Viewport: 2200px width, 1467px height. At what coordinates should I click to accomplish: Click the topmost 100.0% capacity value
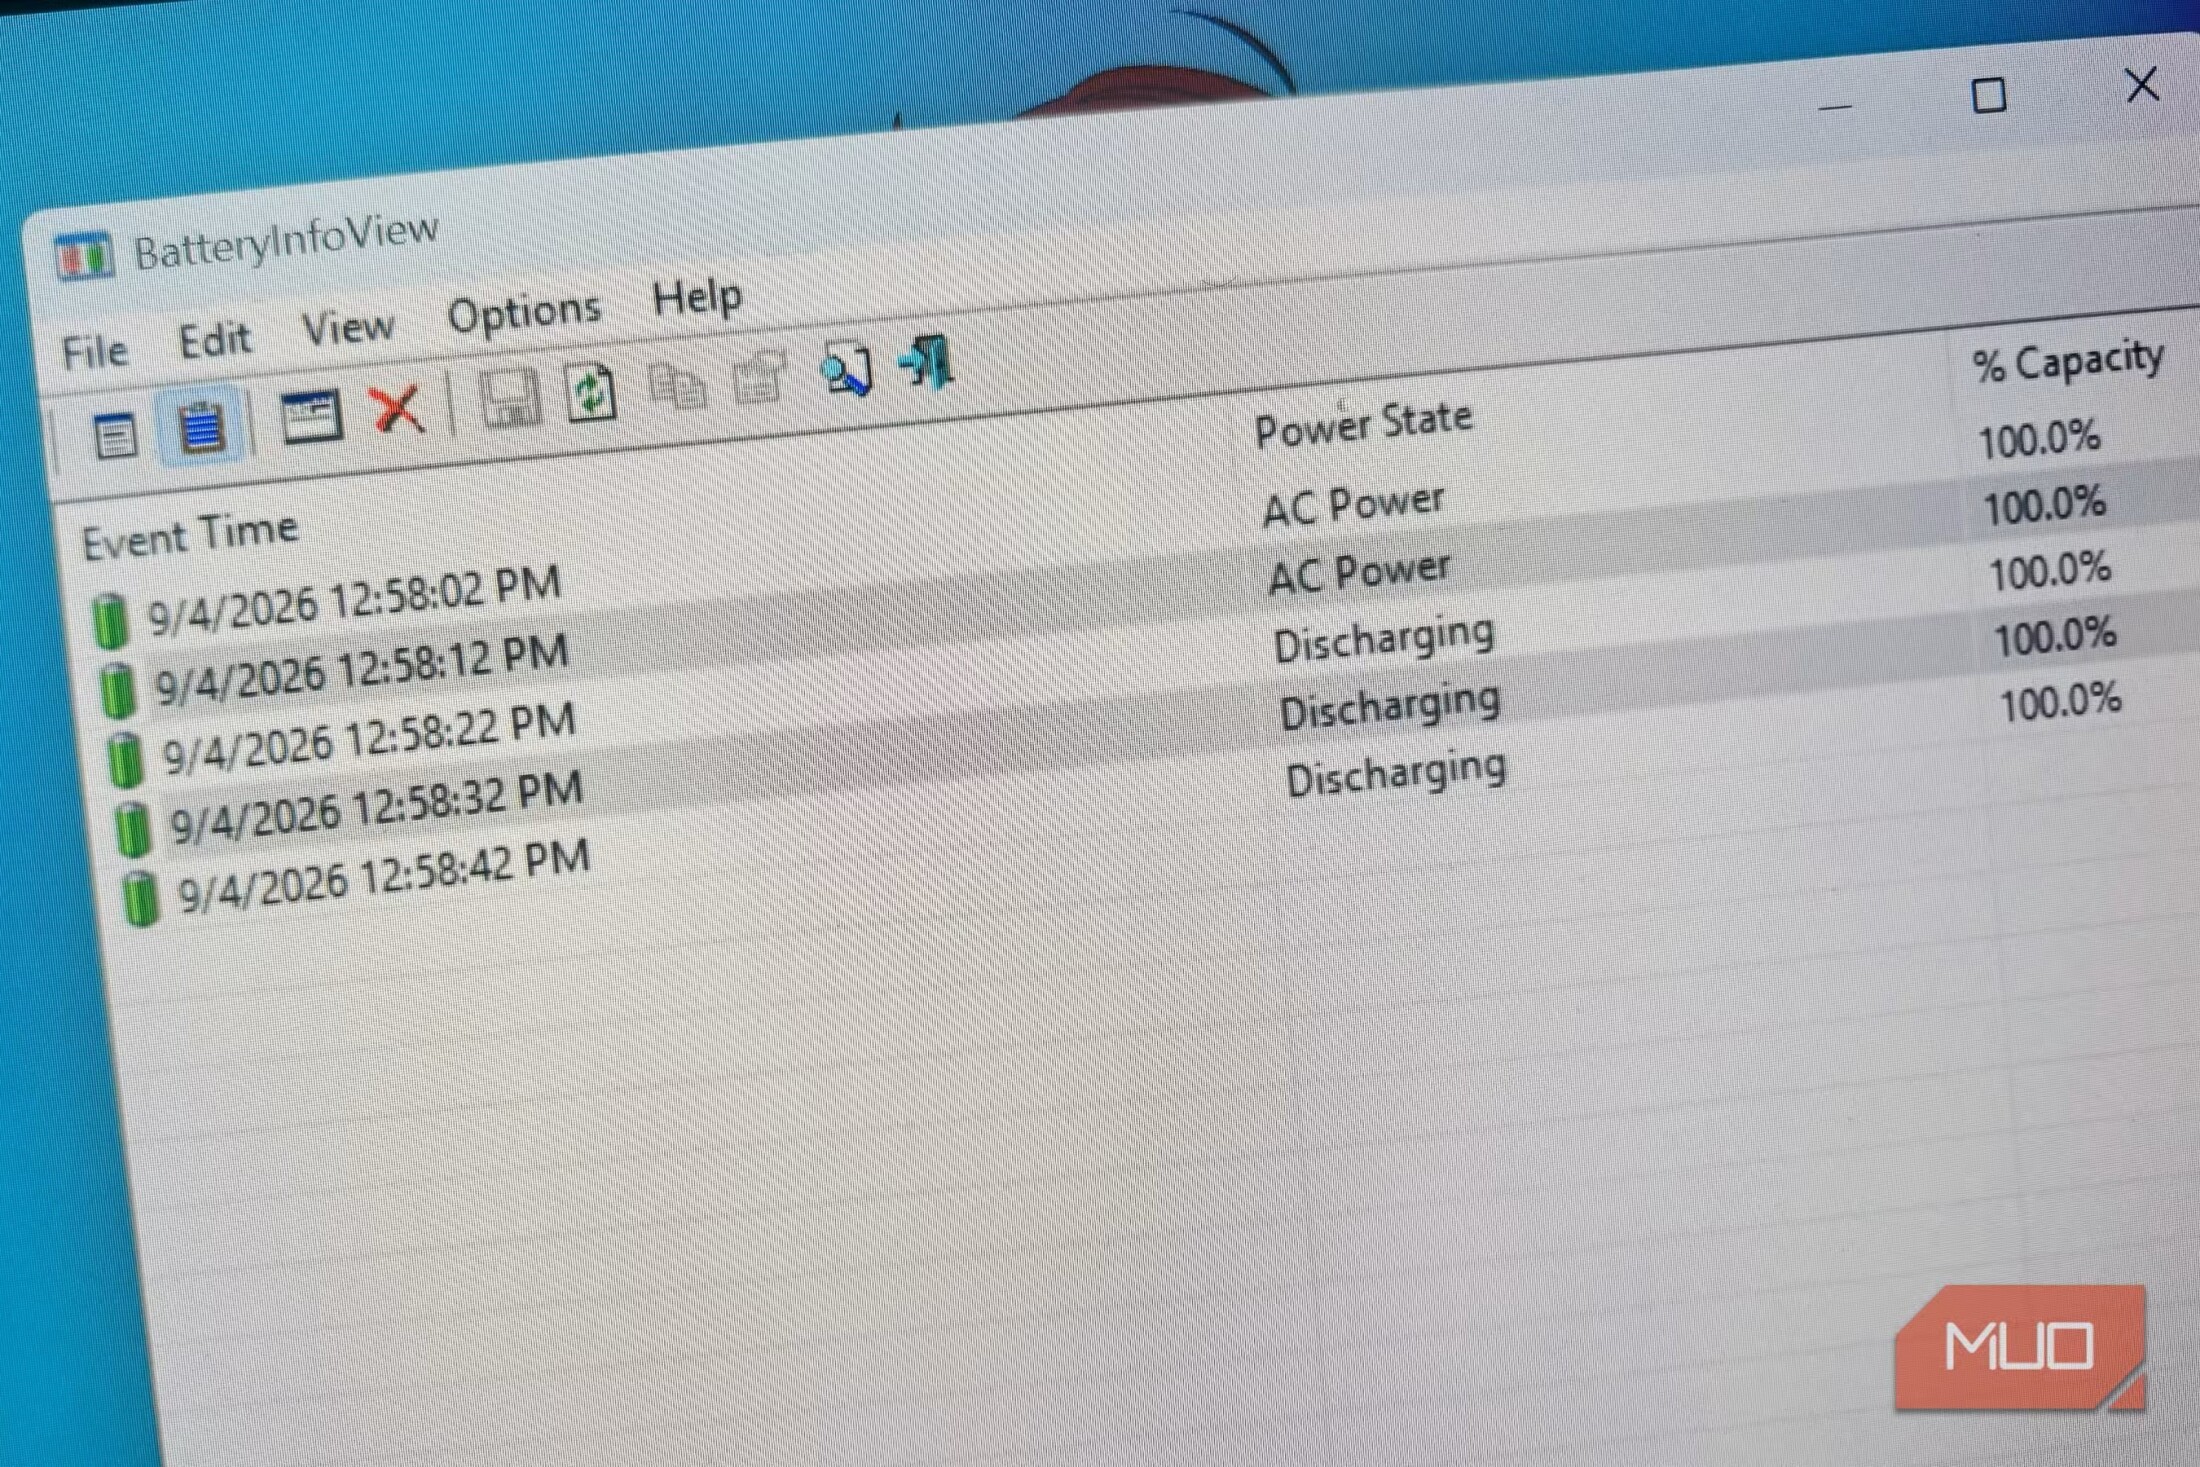[x=2039, y=439]
